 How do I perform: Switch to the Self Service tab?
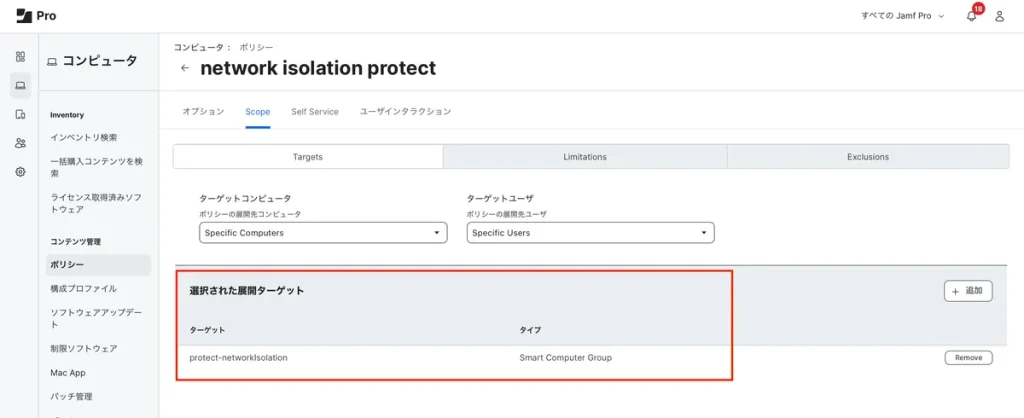[315, 112]
